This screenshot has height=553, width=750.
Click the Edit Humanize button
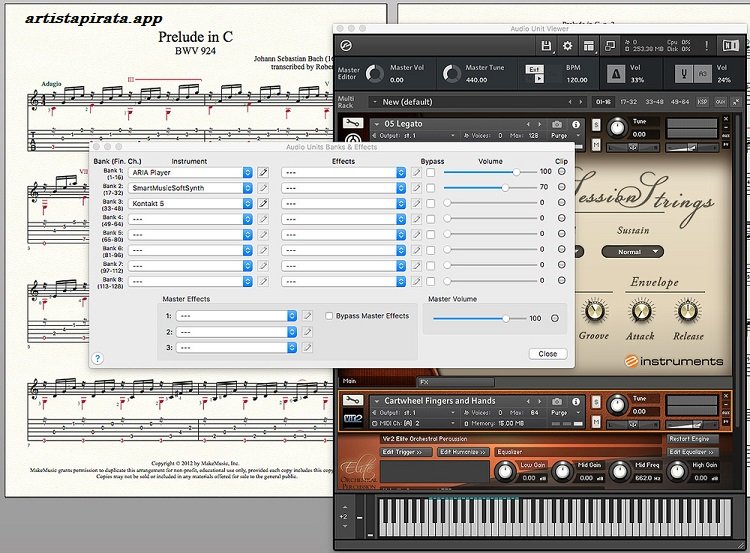462,452
